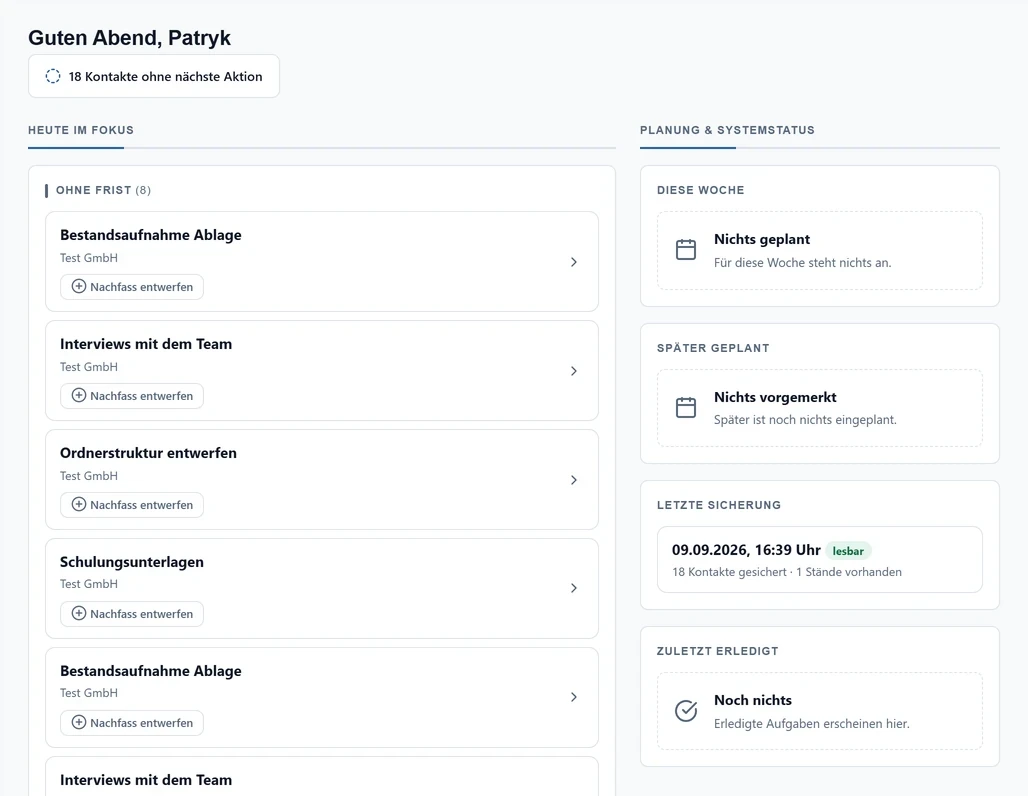Click the plus icon in the Ordnerstruktur entwerfen card
The width and height of the screenshot is (1028, 796).
79,504
